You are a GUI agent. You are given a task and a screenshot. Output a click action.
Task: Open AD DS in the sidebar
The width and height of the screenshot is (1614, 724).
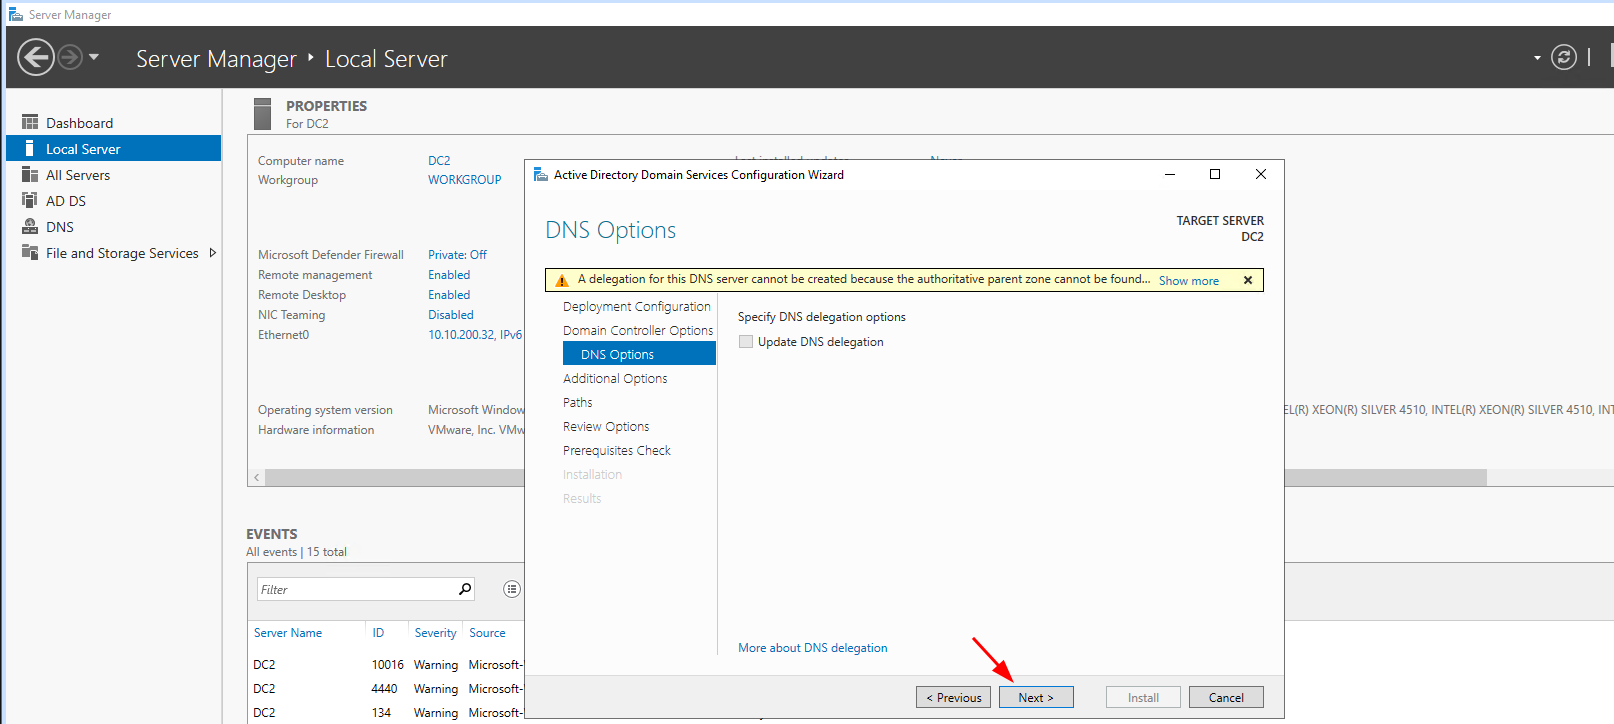click(66, 201)
